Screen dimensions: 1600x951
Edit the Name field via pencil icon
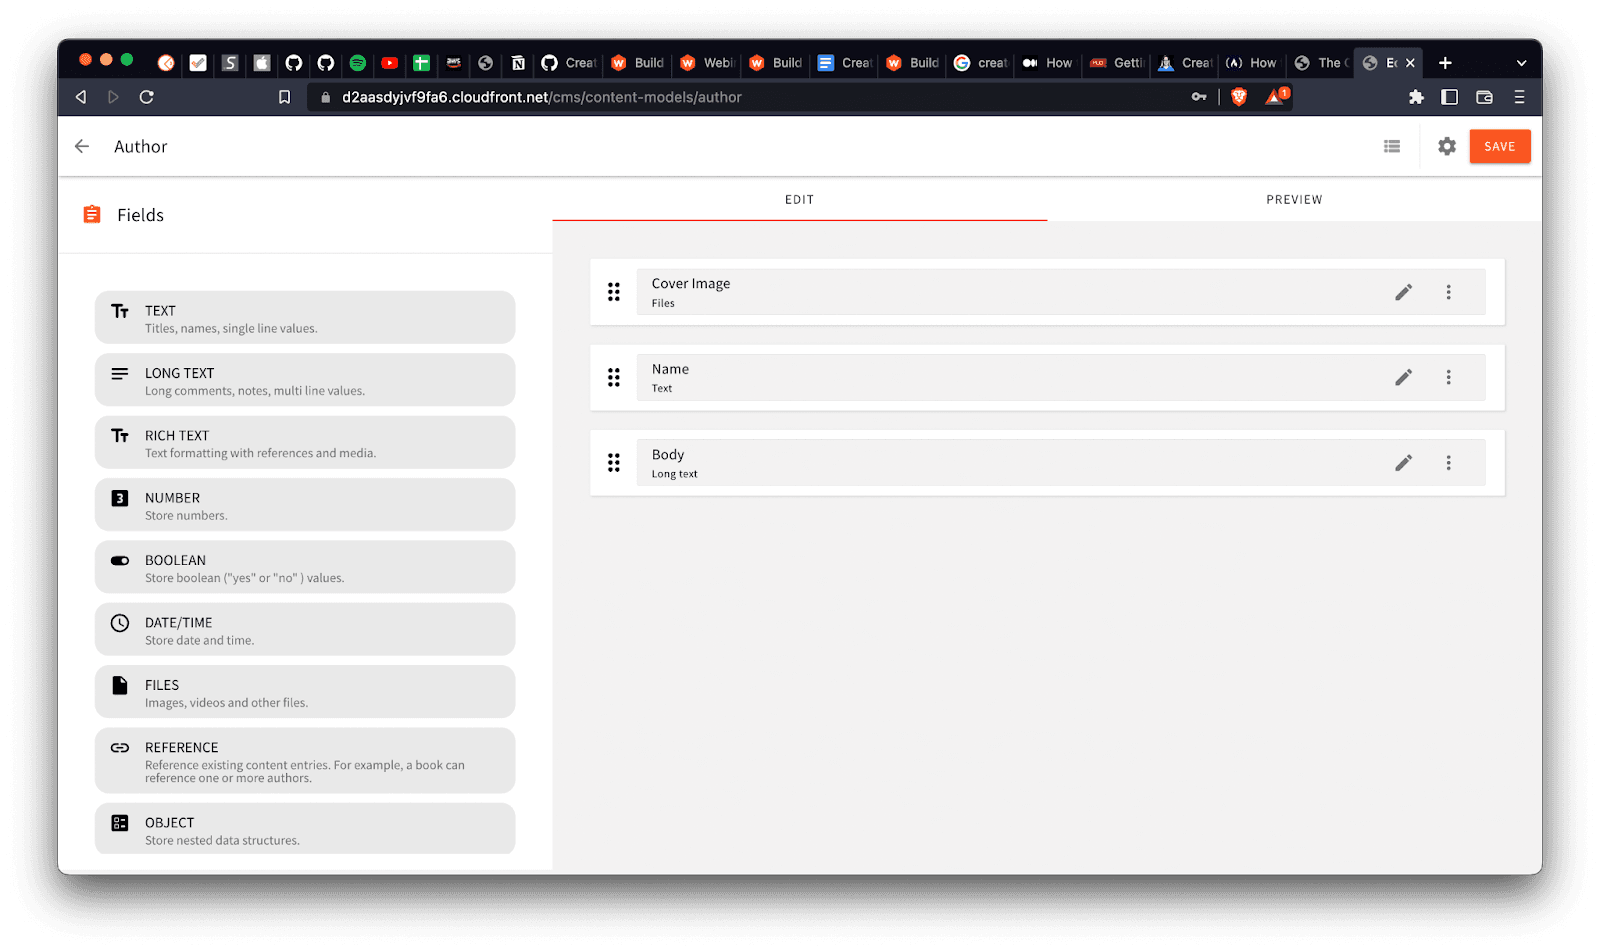click(x=1403, y=377)
